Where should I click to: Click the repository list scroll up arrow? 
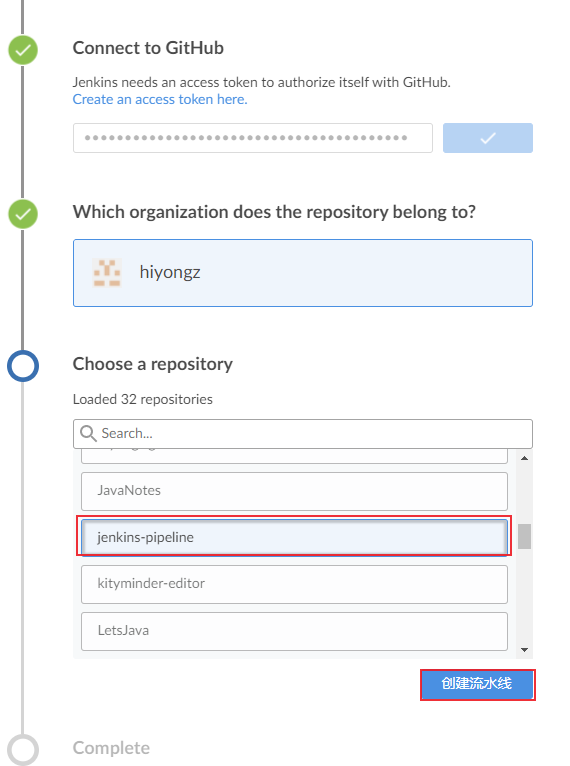(x=524, y=458)
